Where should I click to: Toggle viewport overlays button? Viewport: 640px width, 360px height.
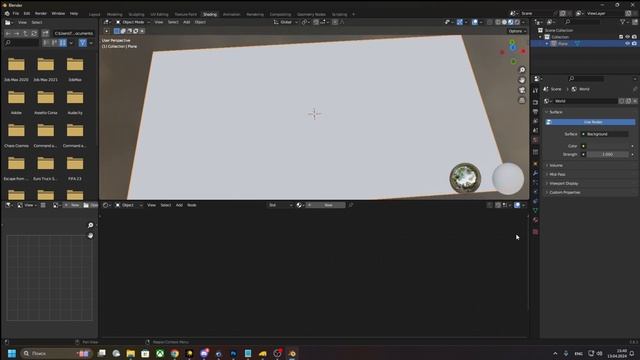tap(475, 22)
